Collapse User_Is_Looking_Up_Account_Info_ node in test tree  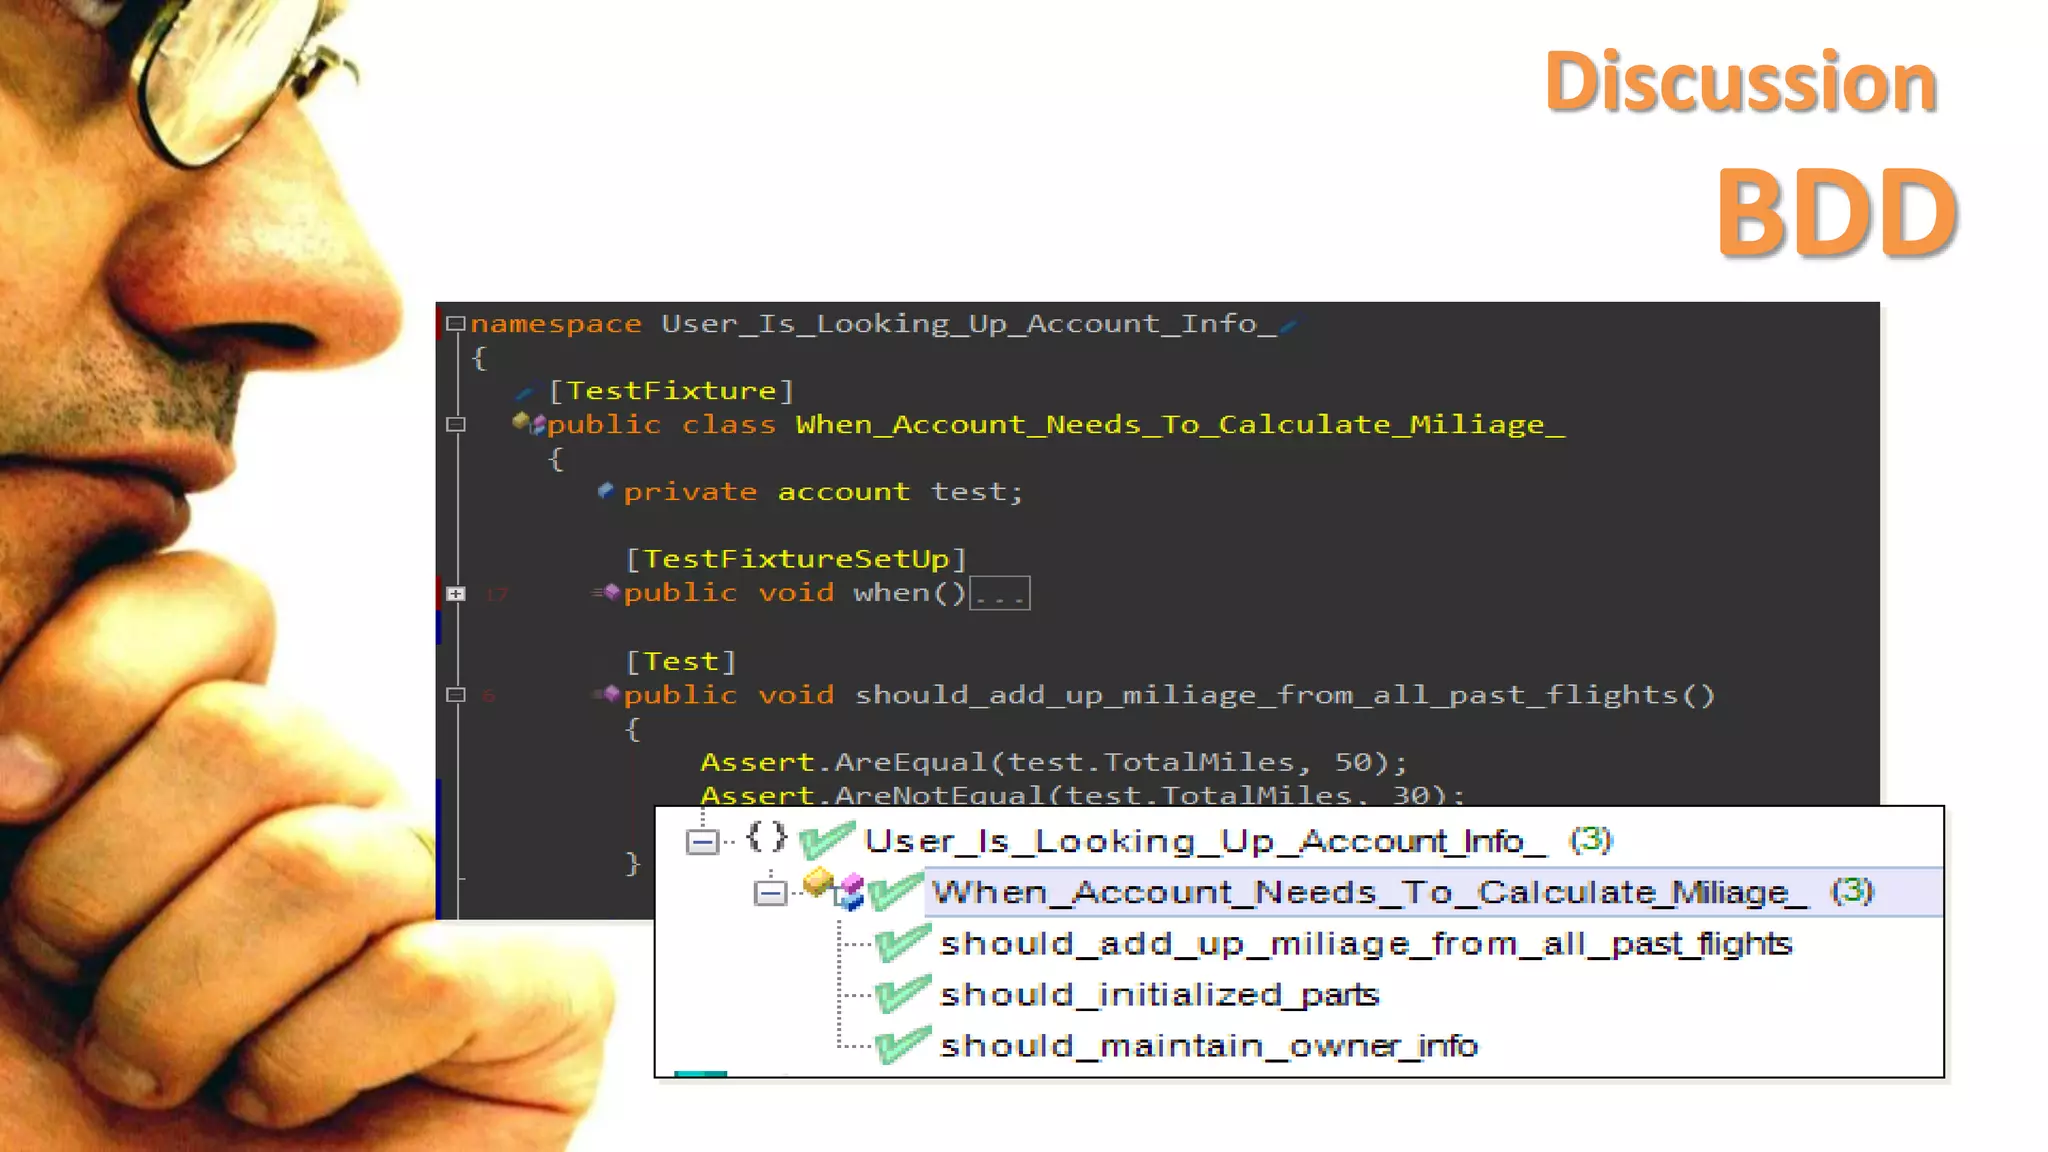pos(702,841)
